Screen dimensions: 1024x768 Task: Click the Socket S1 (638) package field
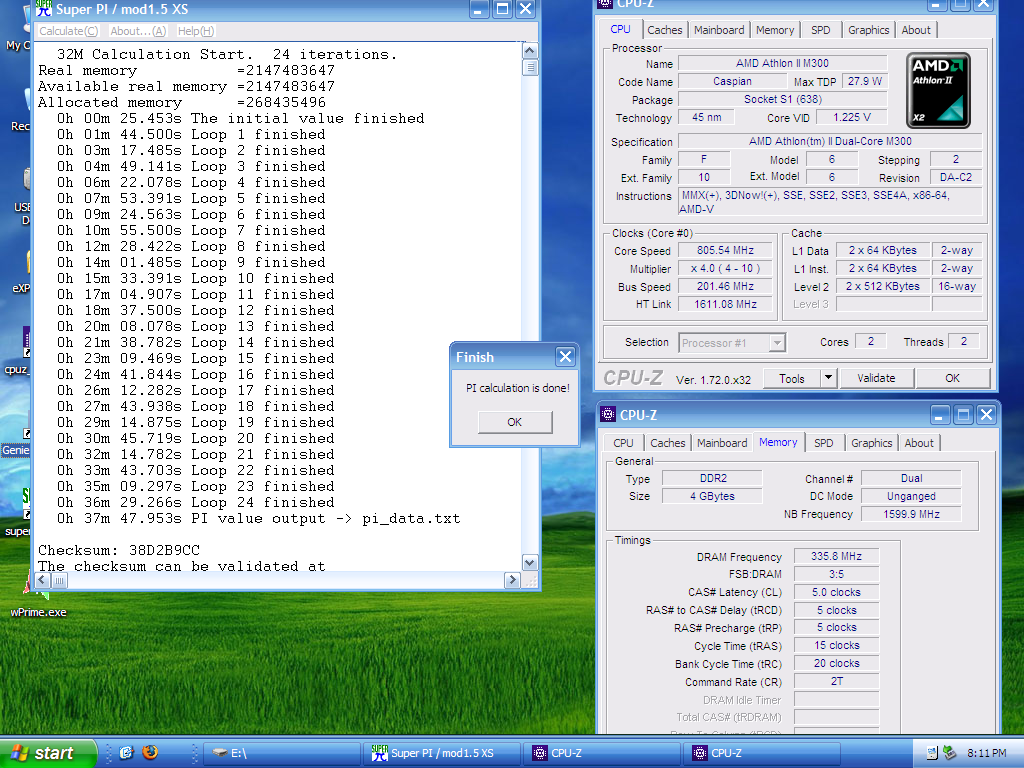(x=782, y=99)
